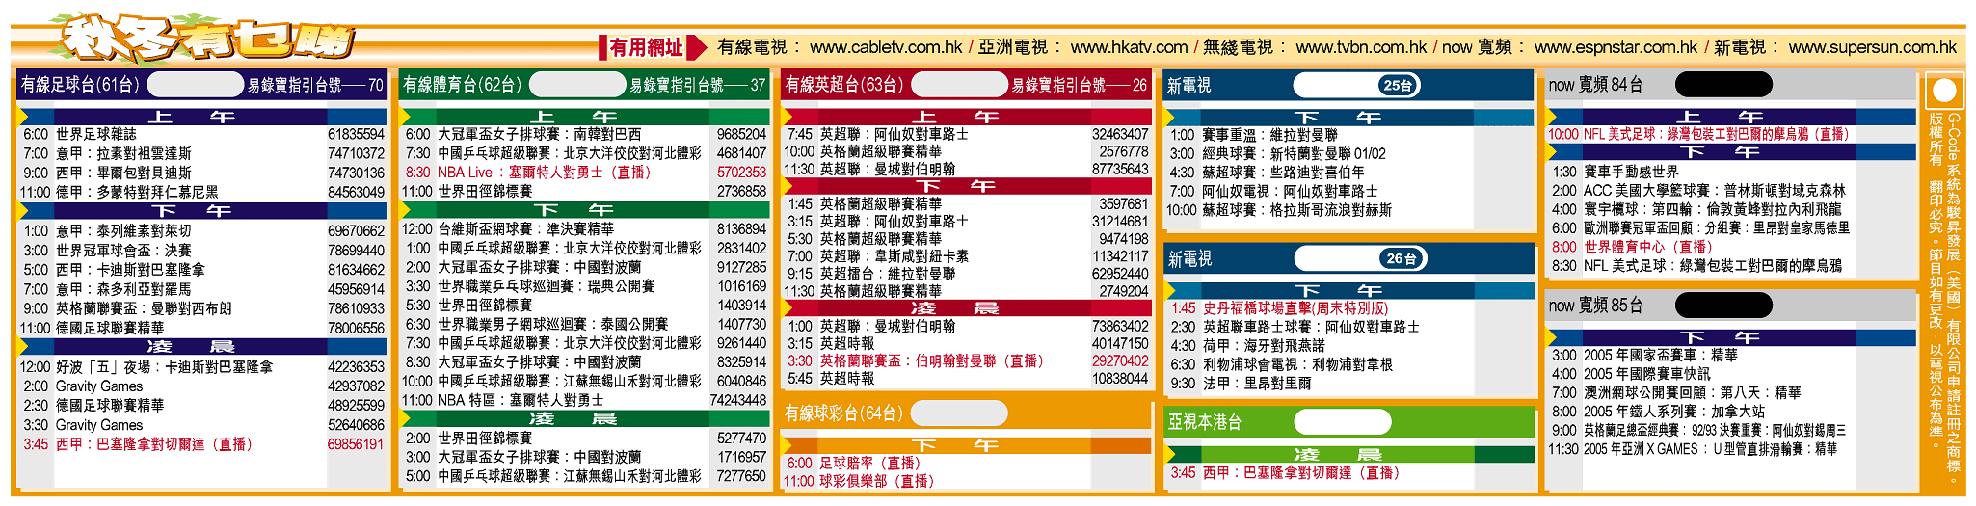Click the 26台 badge for 新電視
The width and height of the screenshot is (1976, 506).
[x=1401, y=259]
